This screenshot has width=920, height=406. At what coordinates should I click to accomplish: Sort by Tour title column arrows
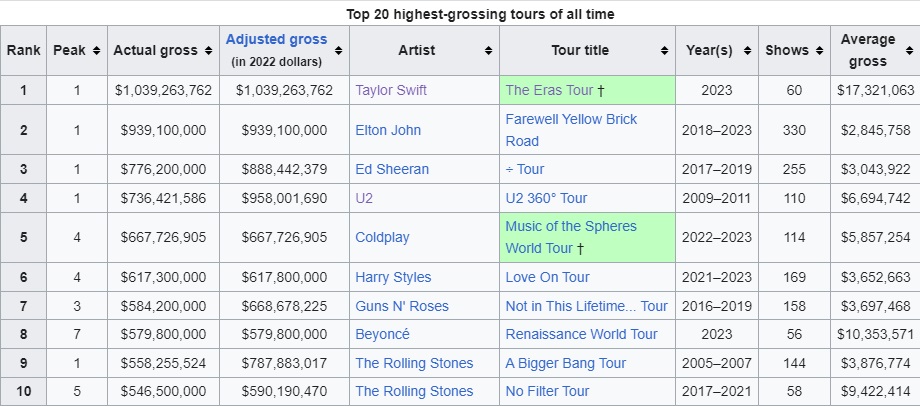point(665,51)
